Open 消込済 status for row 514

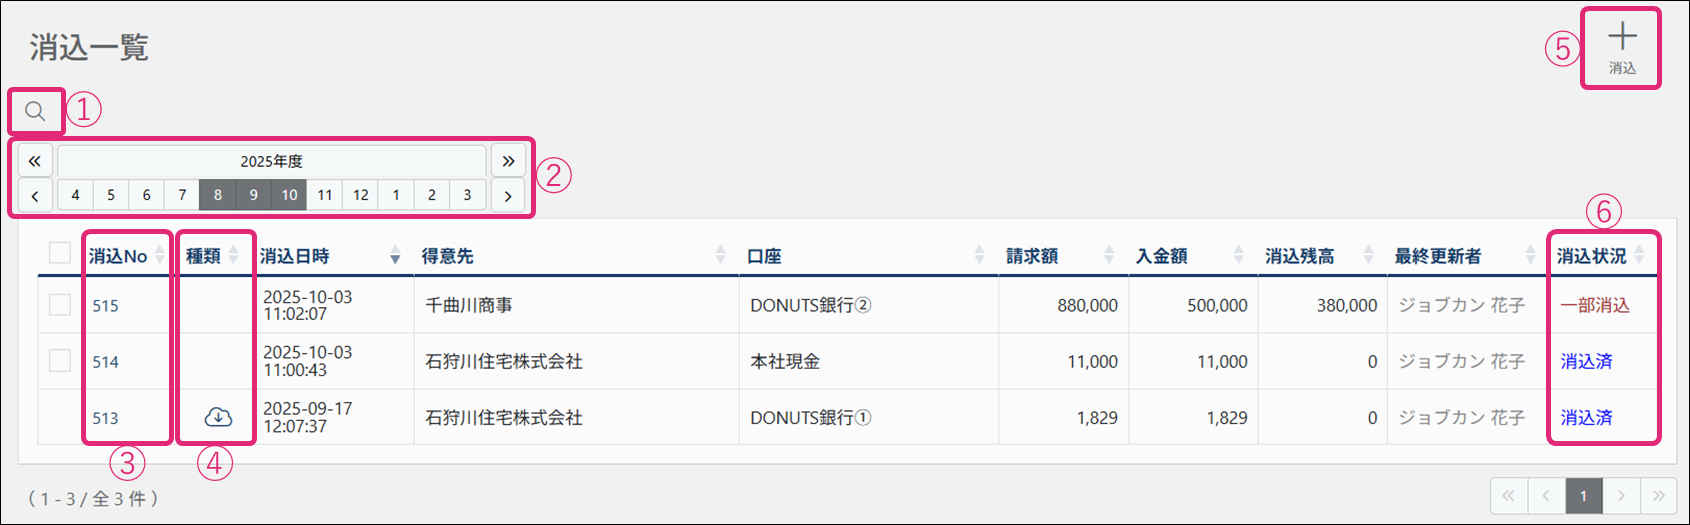(1586, 362)
